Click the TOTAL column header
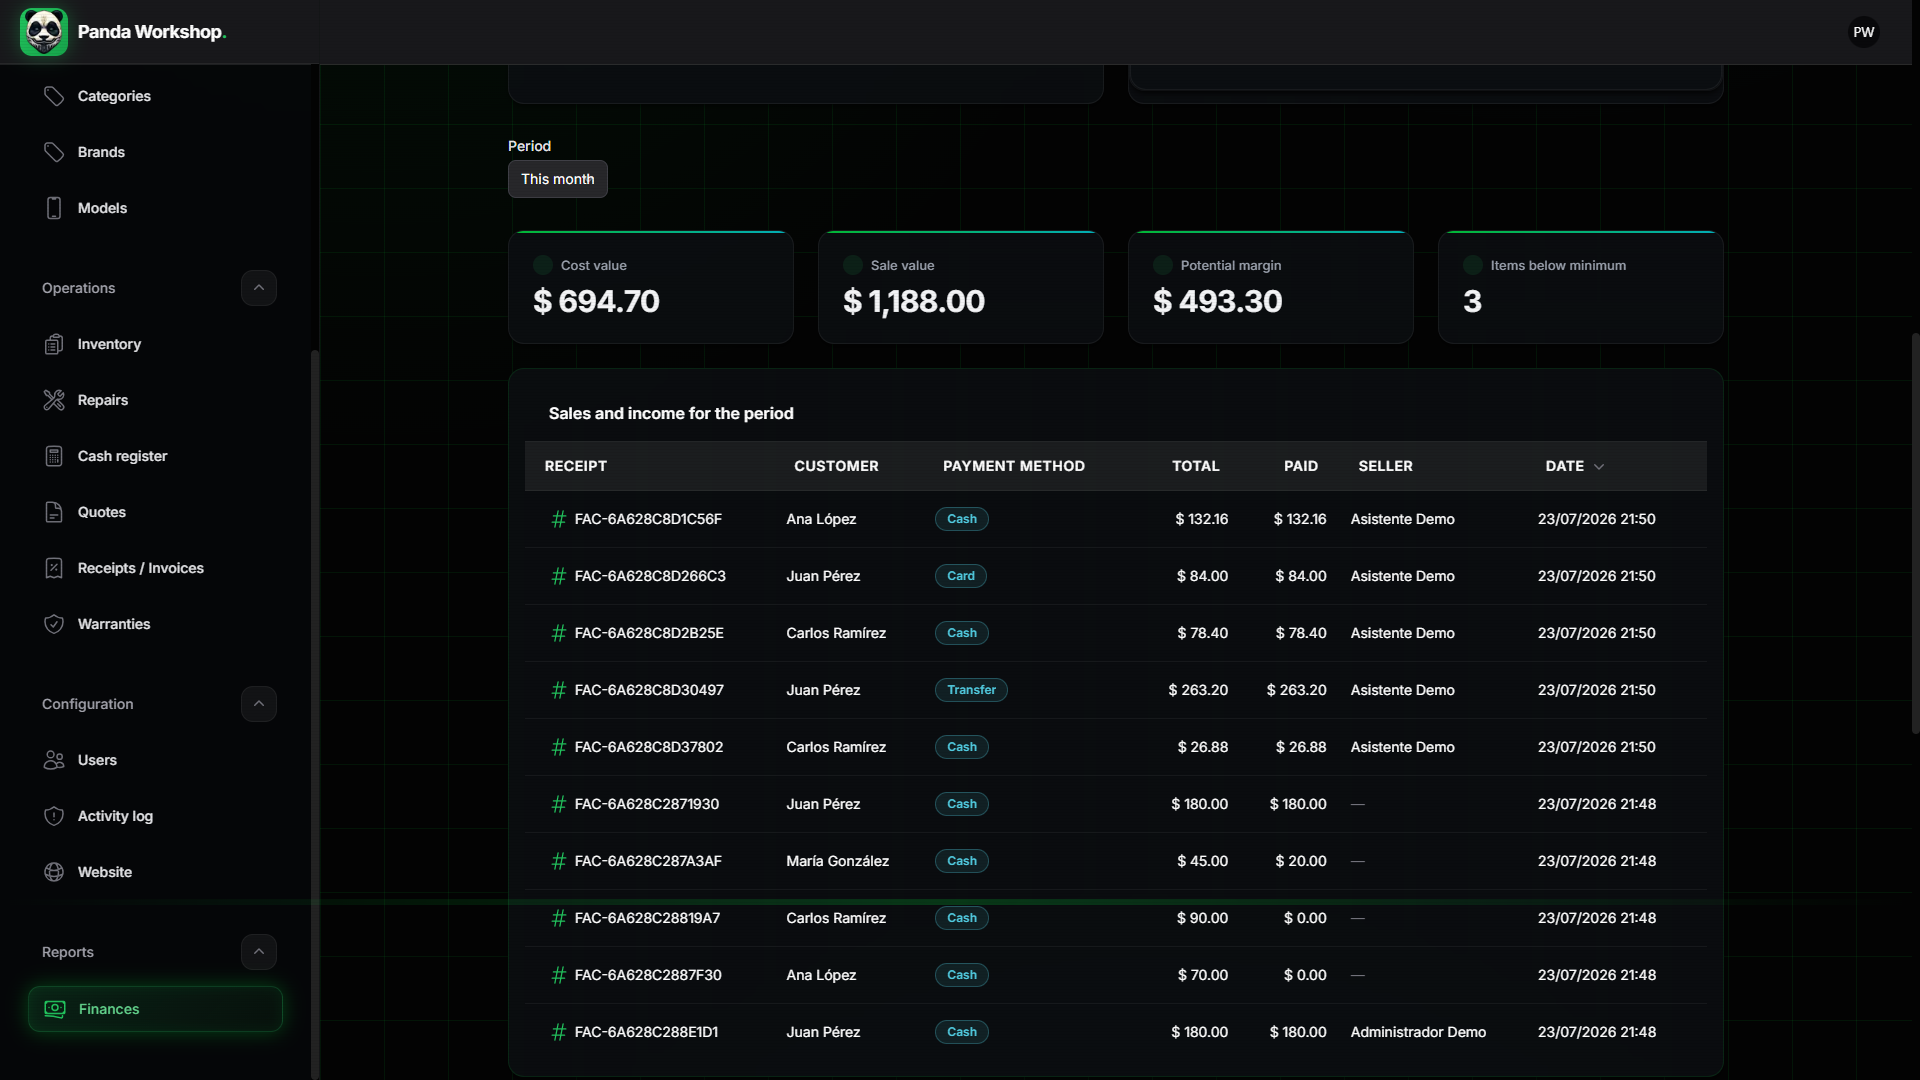 tap(1196, 466)
